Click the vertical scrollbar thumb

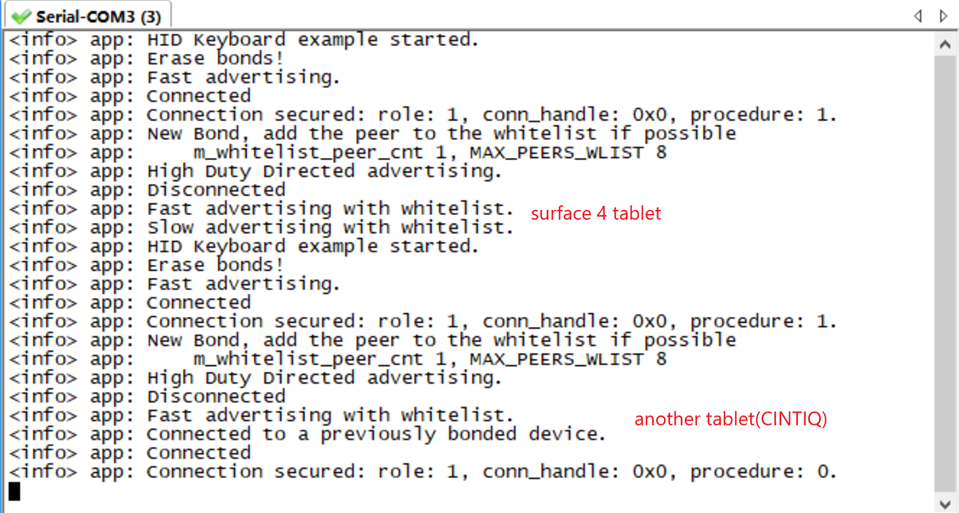click(946, 274)
